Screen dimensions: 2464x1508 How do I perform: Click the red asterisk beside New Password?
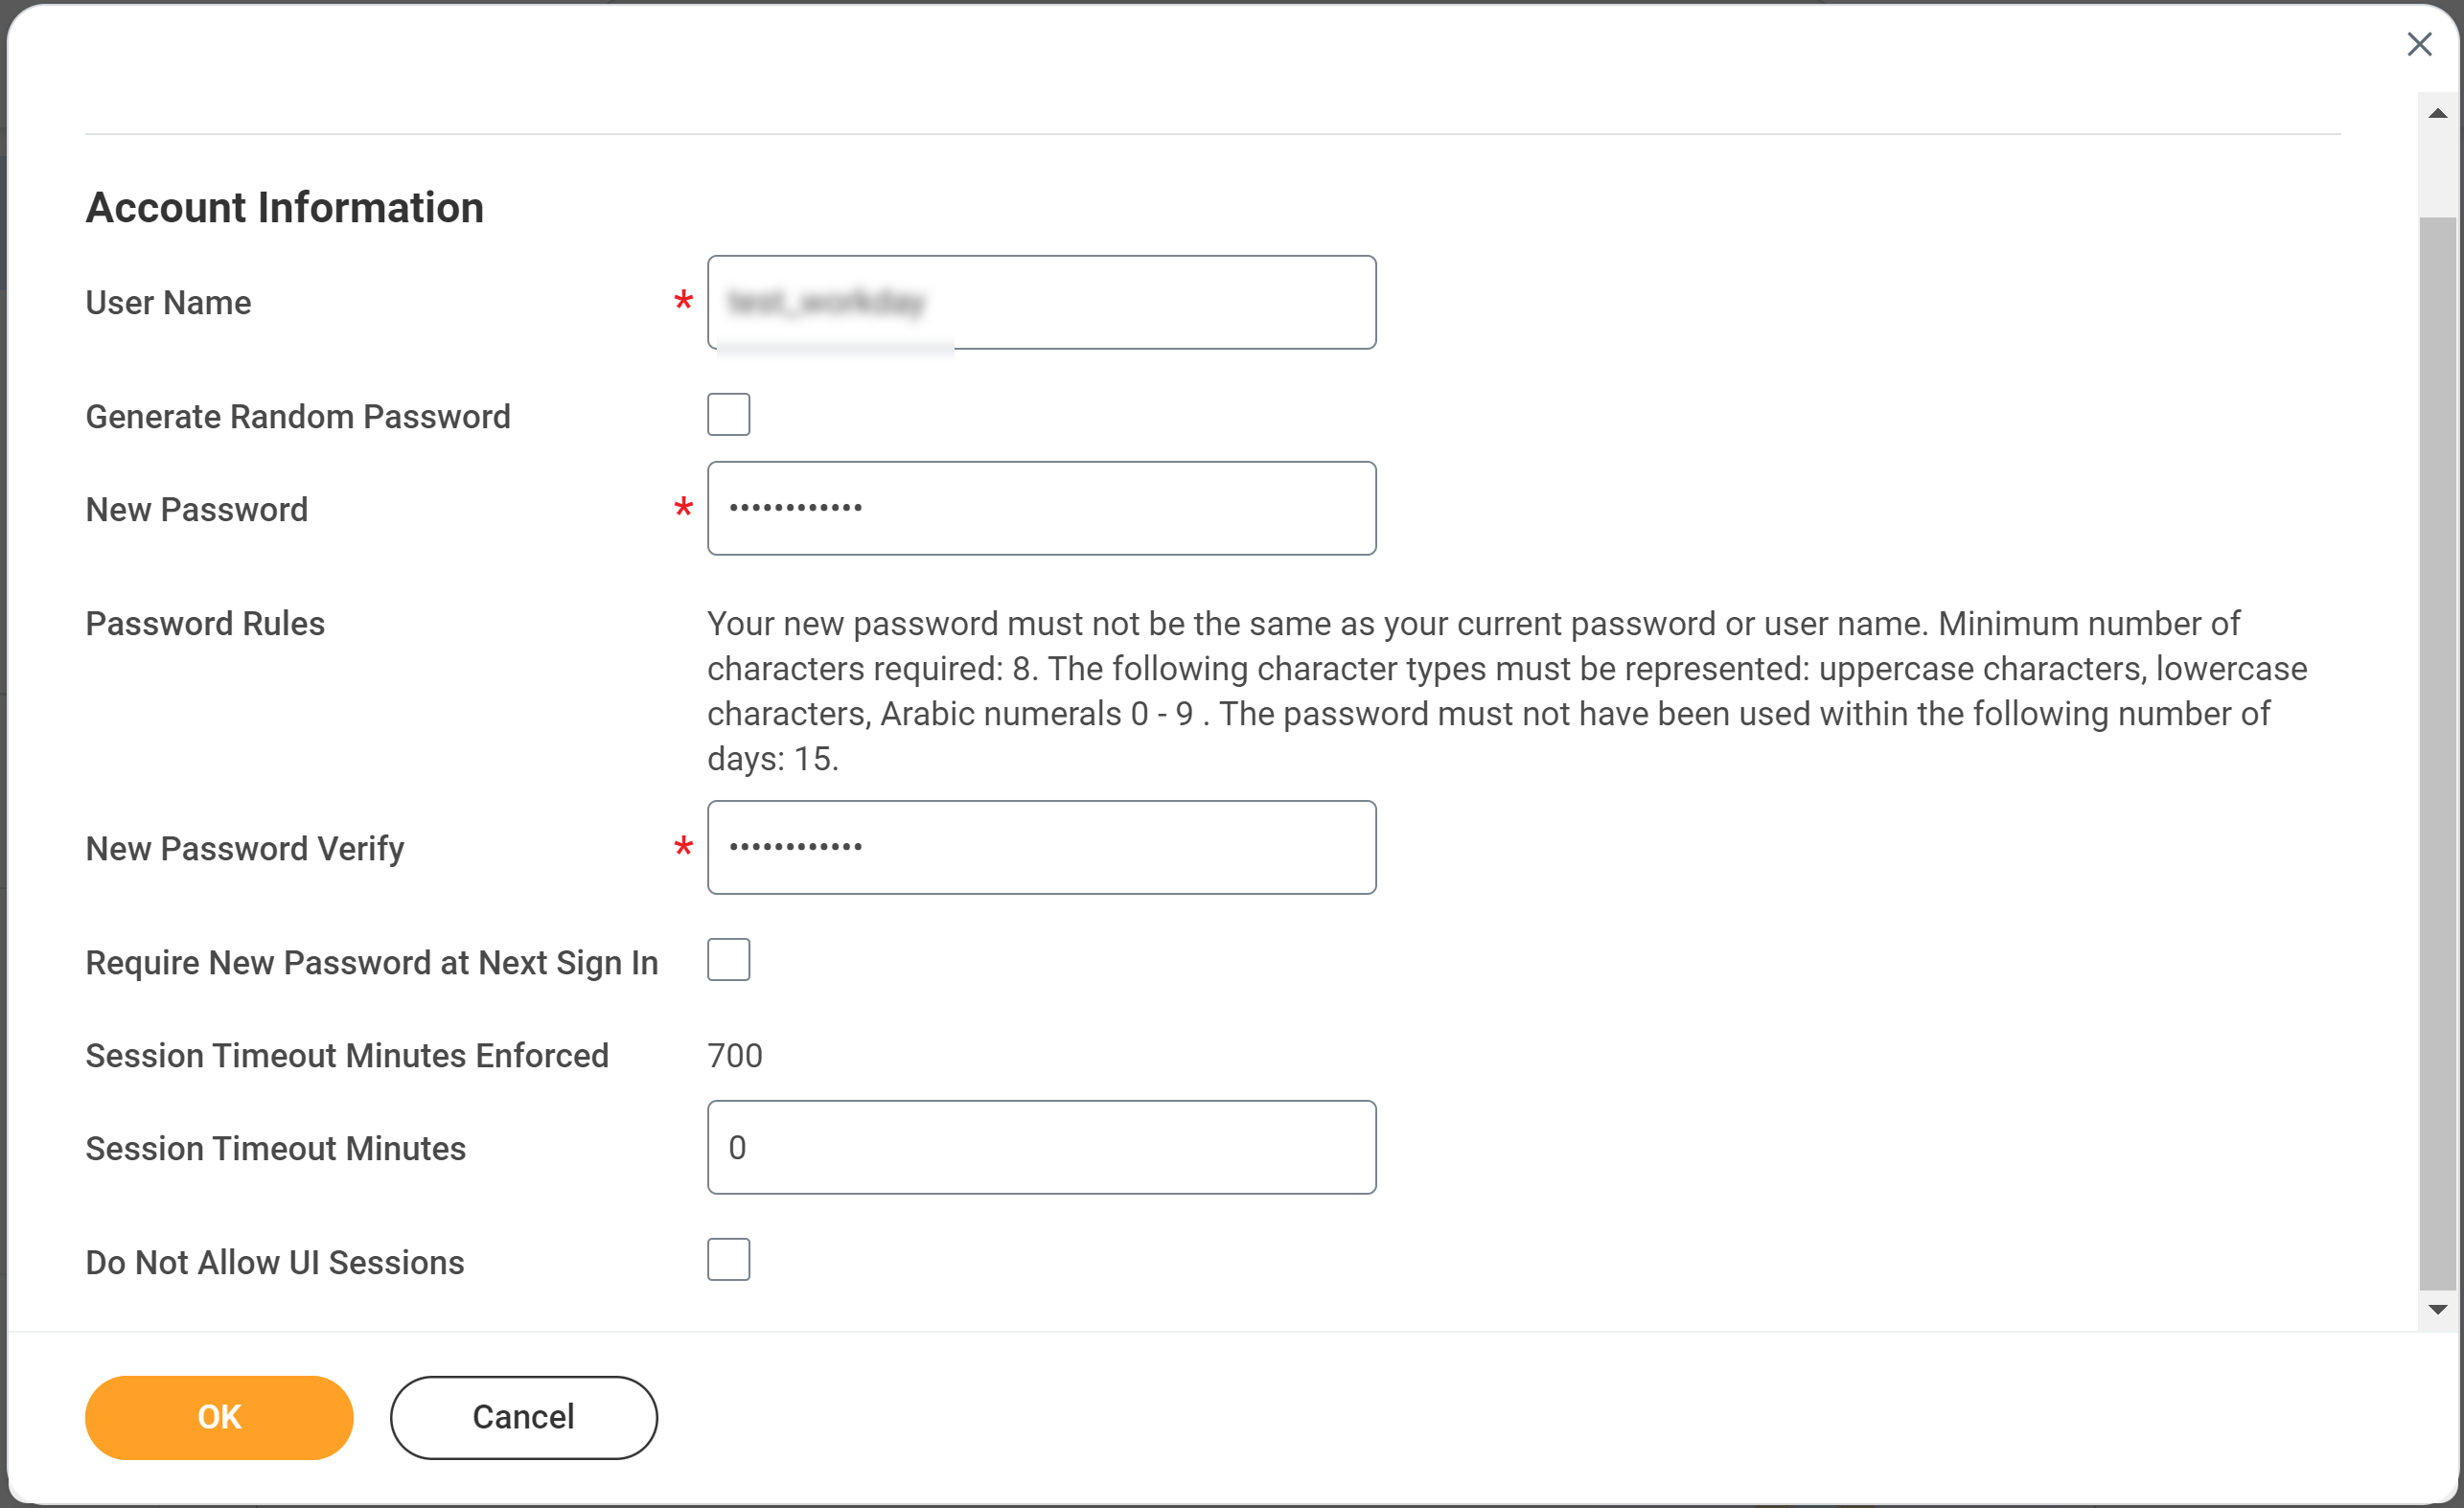(x=683, y=508)
